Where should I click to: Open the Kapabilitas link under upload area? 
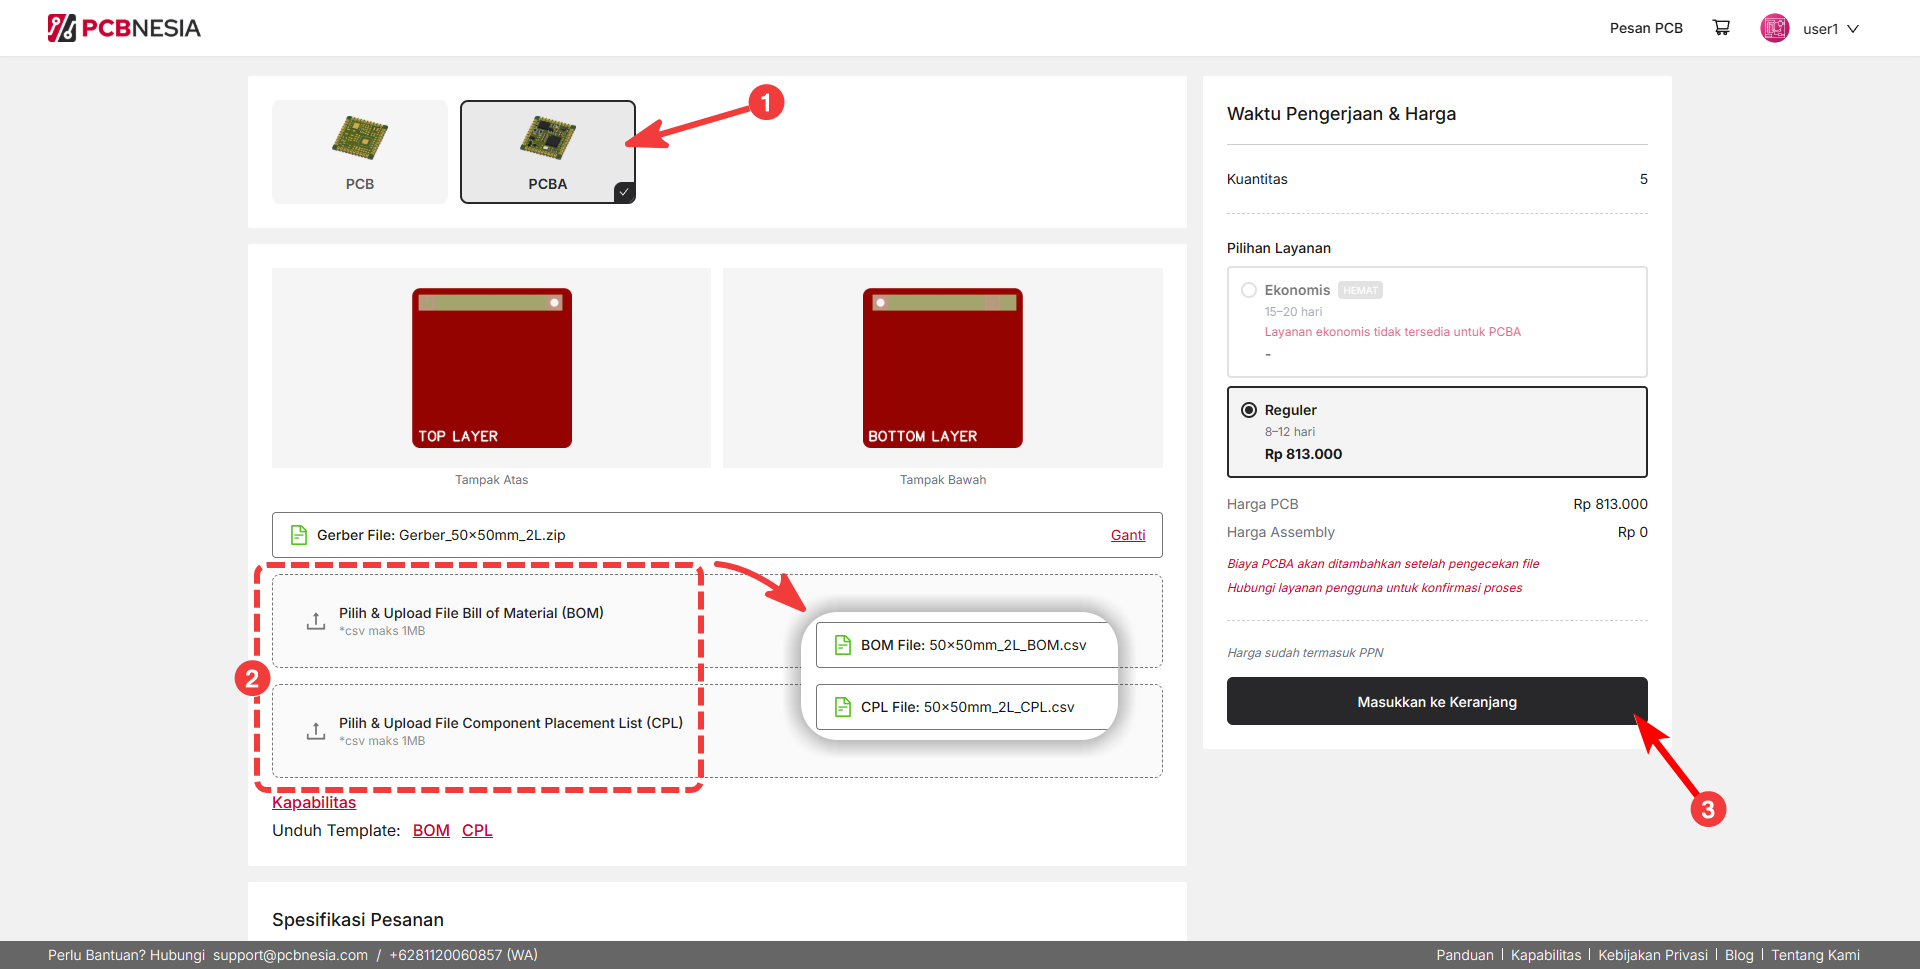pyautogui.click(x=314, y=802)
